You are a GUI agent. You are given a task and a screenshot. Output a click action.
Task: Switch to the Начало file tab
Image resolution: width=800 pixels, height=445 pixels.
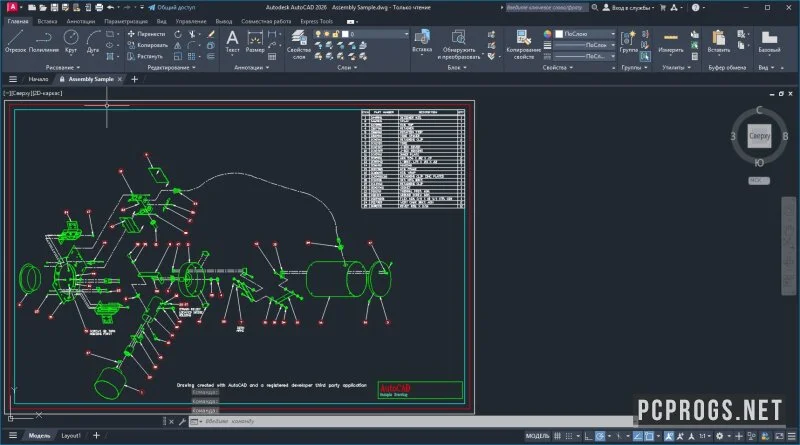[38, 79]
